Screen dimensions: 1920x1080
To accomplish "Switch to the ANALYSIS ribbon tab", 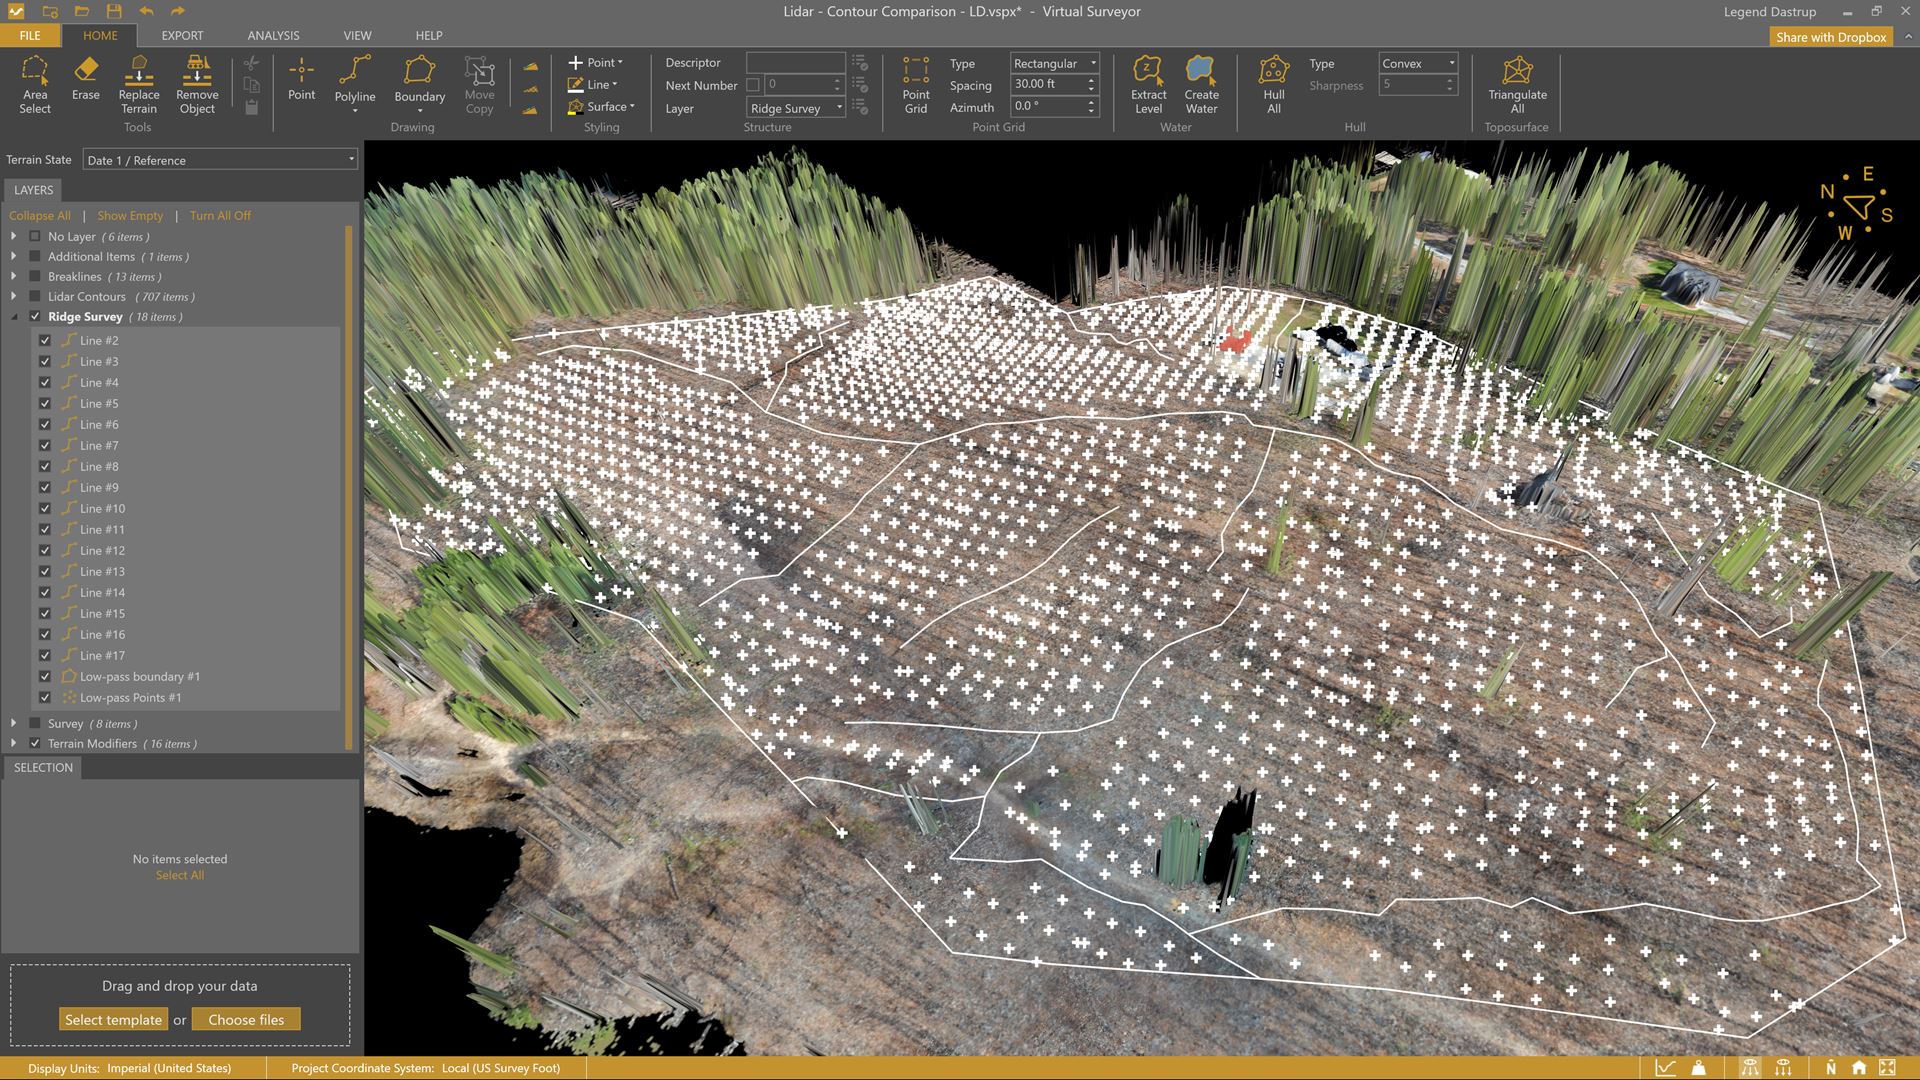I will pyautogui.click(x=273, y=35).
